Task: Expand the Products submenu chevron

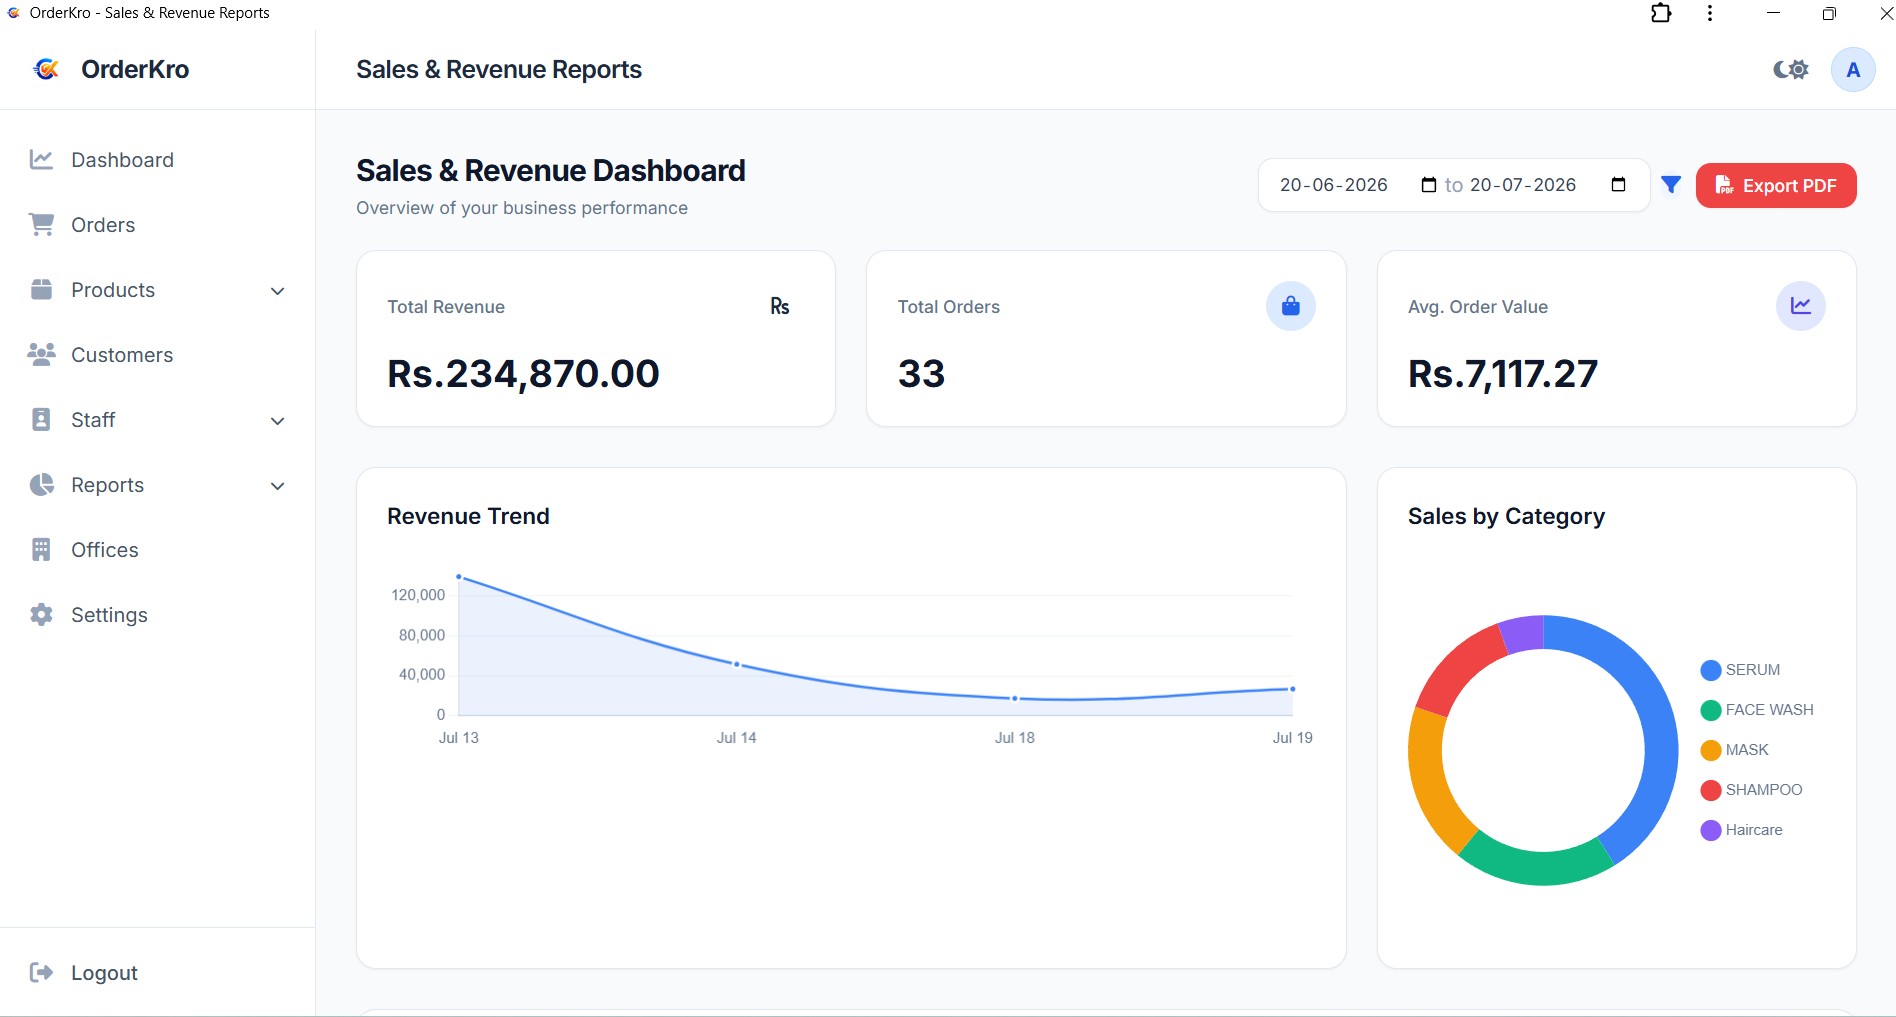Action: pyautogui.click(x=278, y=291)
